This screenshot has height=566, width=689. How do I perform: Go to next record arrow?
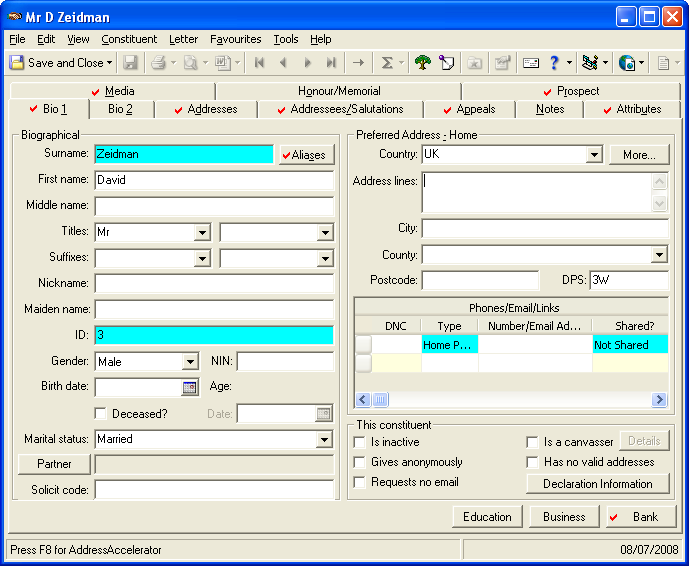click(308, 63)
